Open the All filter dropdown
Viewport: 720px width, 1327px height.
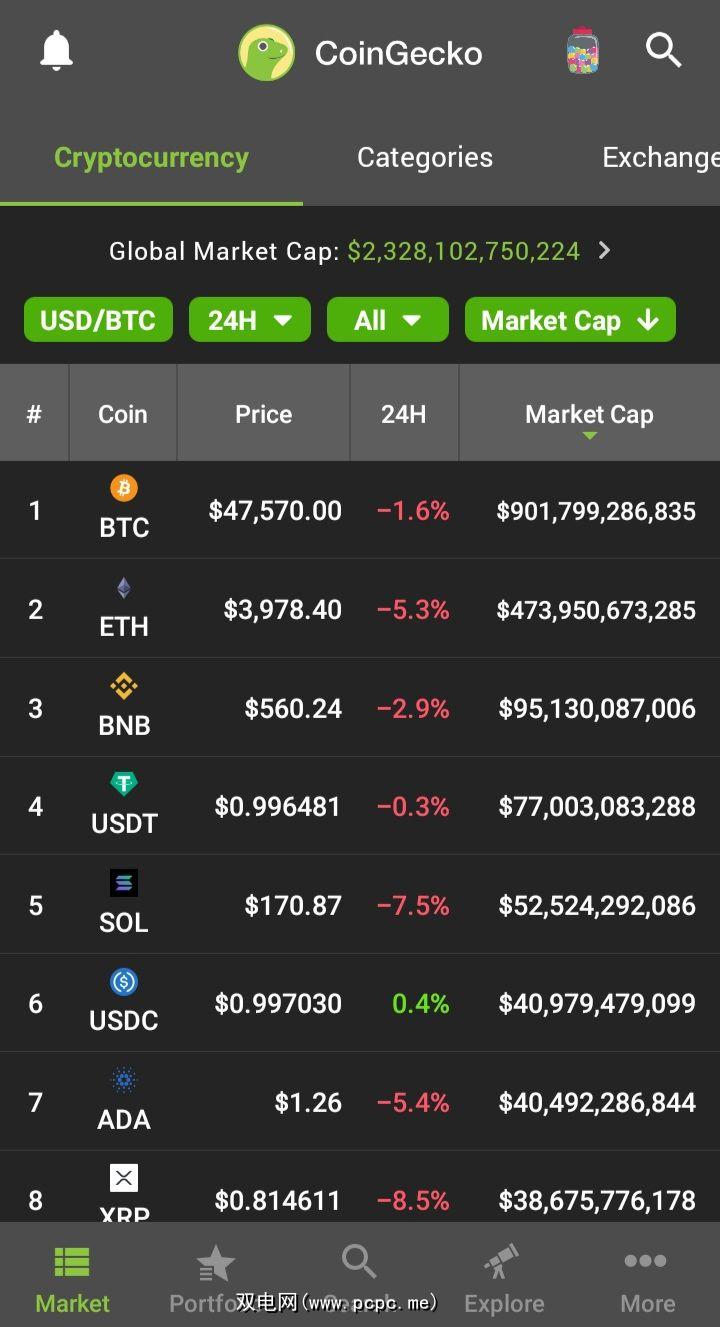[387, 320]
